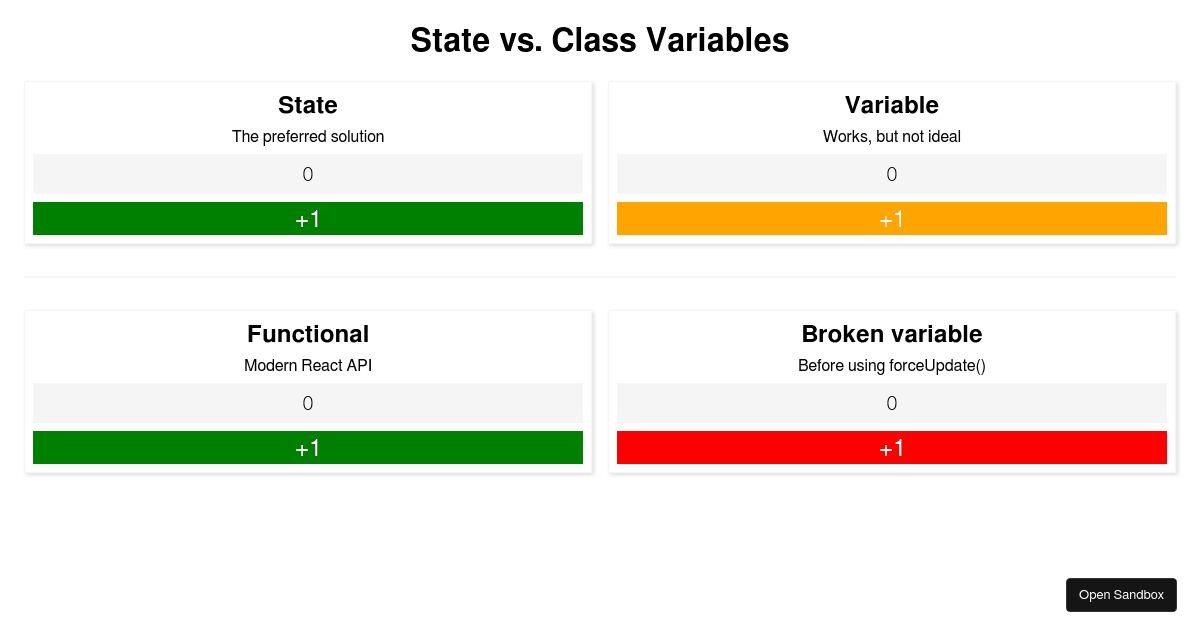Screen dimensions: 1200x630
Task: Select the State card heading
Action: pyautogui.click(x=308, y=105)
